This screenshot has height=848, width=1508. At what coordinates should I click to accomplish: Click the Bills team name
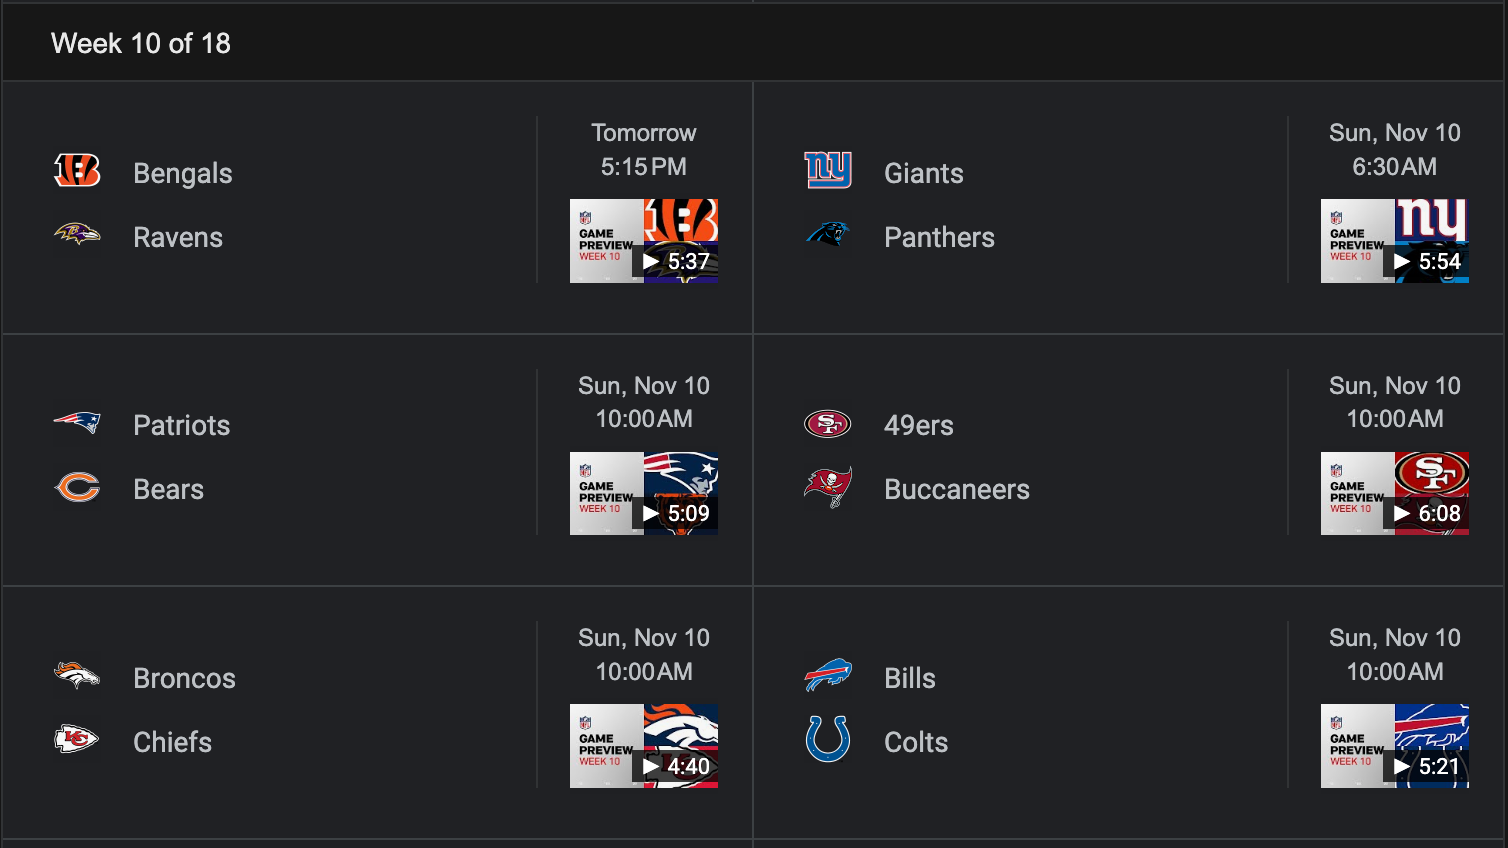(x=909, y=677)
